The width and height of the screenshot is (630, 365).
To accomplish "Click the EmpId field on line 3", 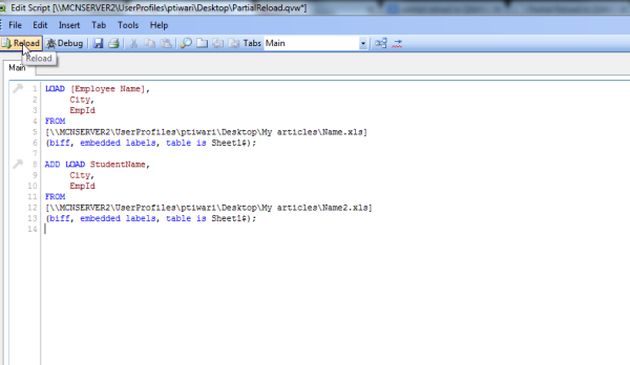I will click(x=82, y=111).
